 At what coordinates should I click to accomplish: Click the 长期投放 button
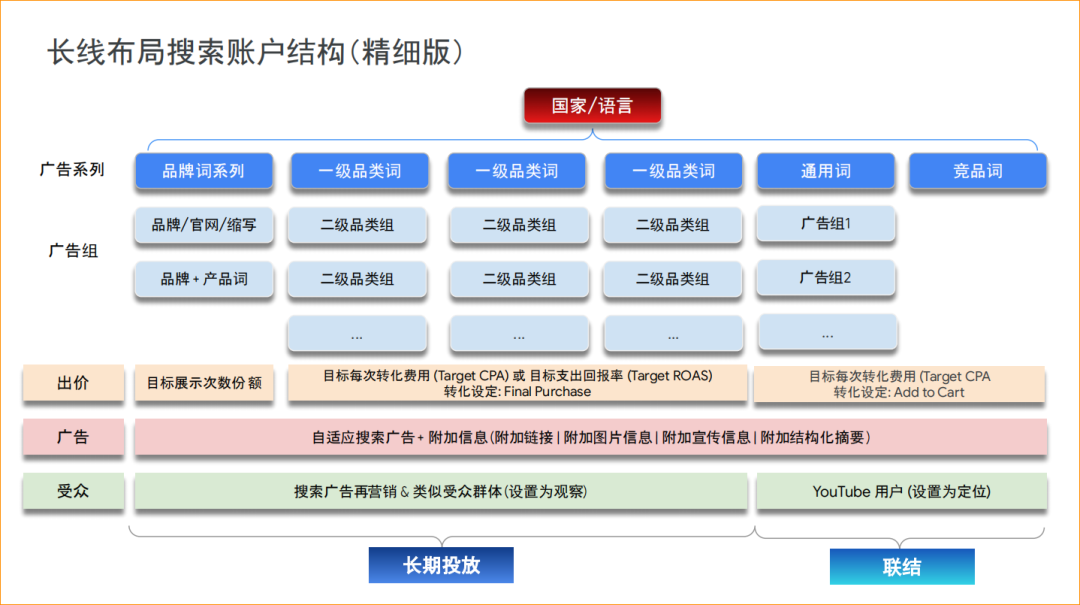point(440,564)
